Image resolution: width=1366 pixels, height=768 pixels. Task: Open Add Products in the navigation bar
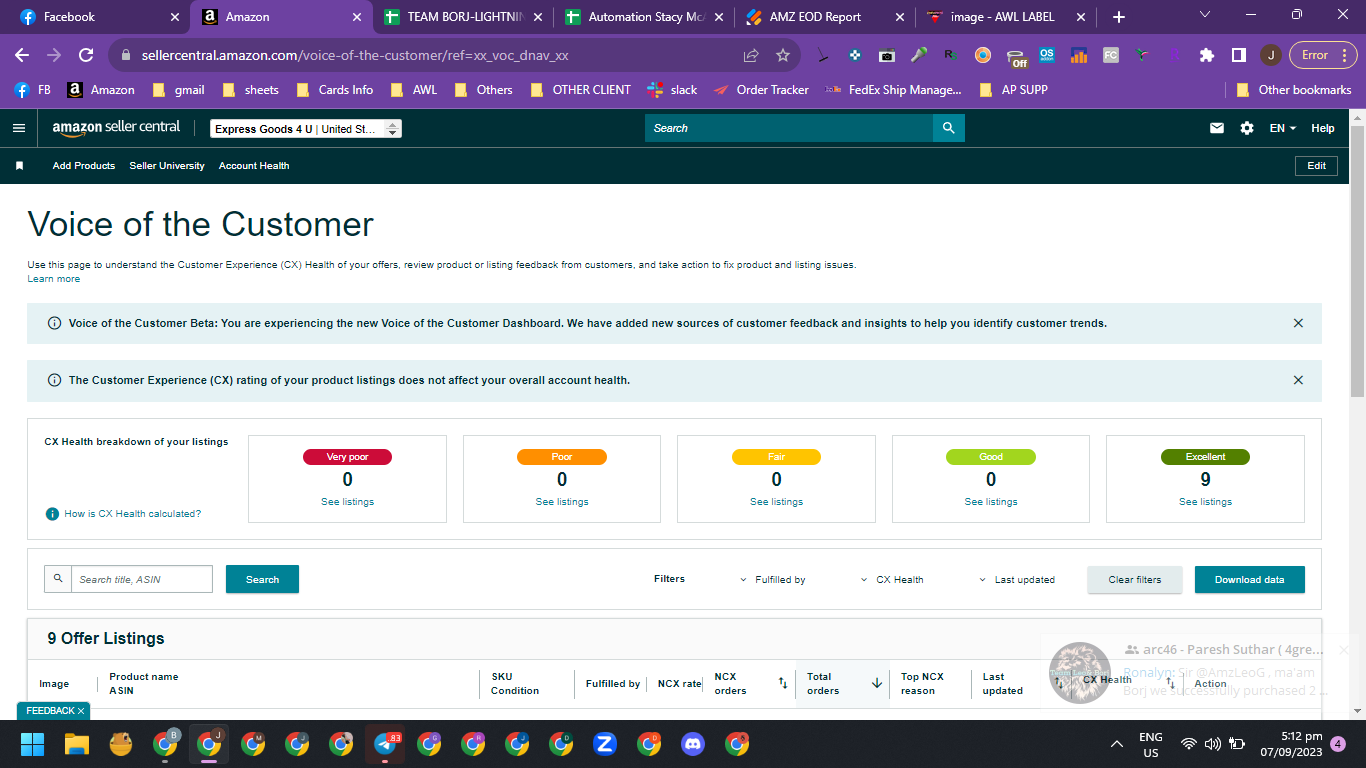coord(84,166)
